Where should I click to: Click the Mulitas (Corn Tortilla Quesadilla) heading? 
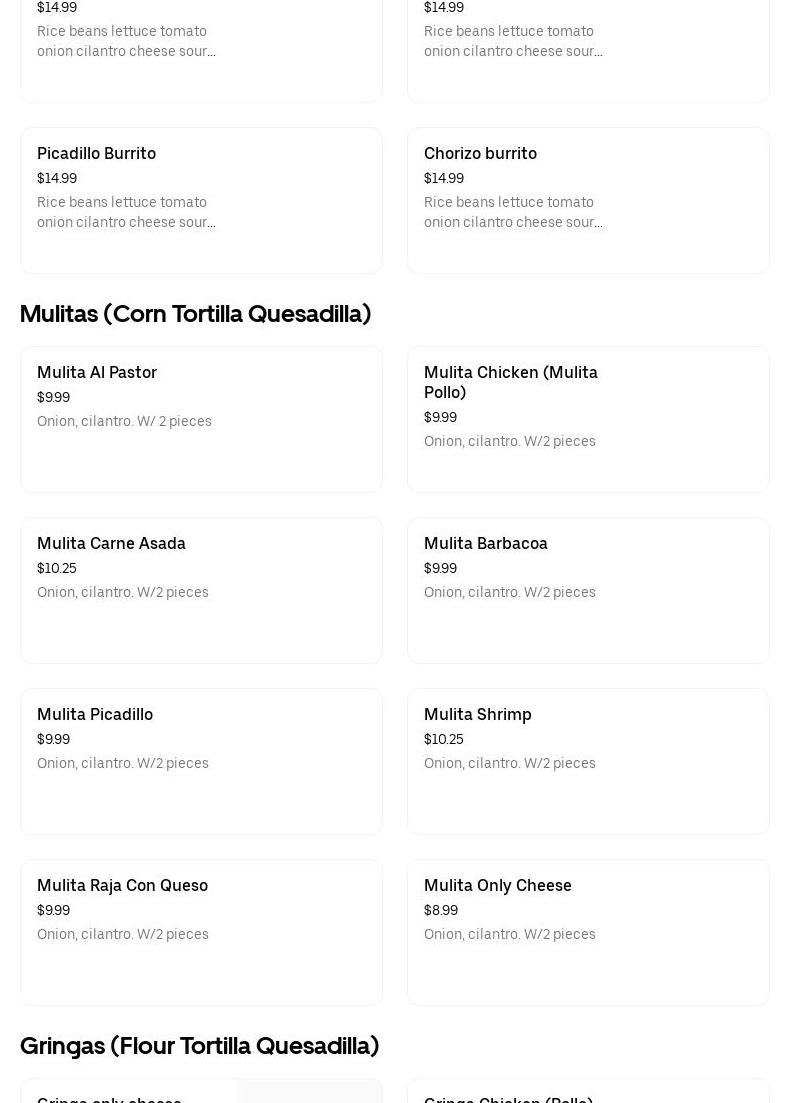pos(195,314)
